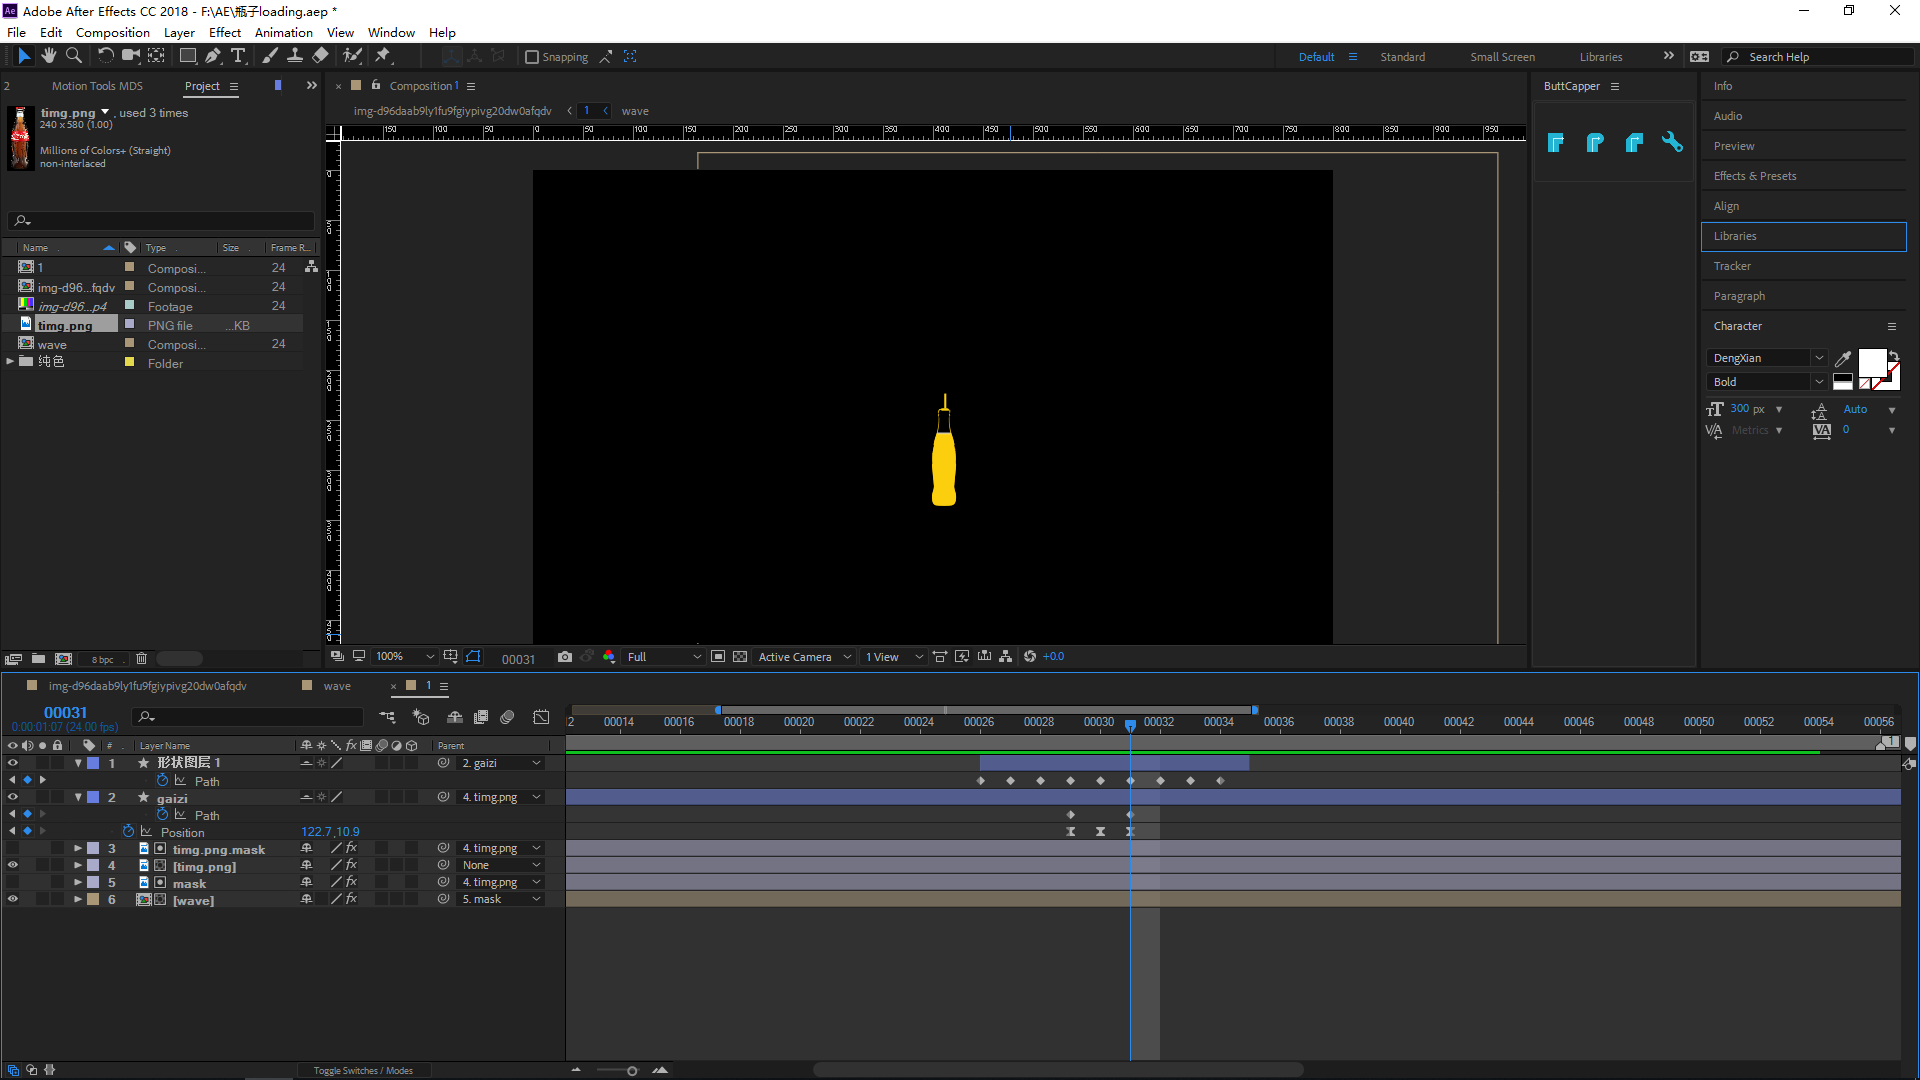Image resolution: width=1920 pixels, height=1080 pixels.
Task: Delete selected project item with trash icon
Action: click(x=141, y=659)
